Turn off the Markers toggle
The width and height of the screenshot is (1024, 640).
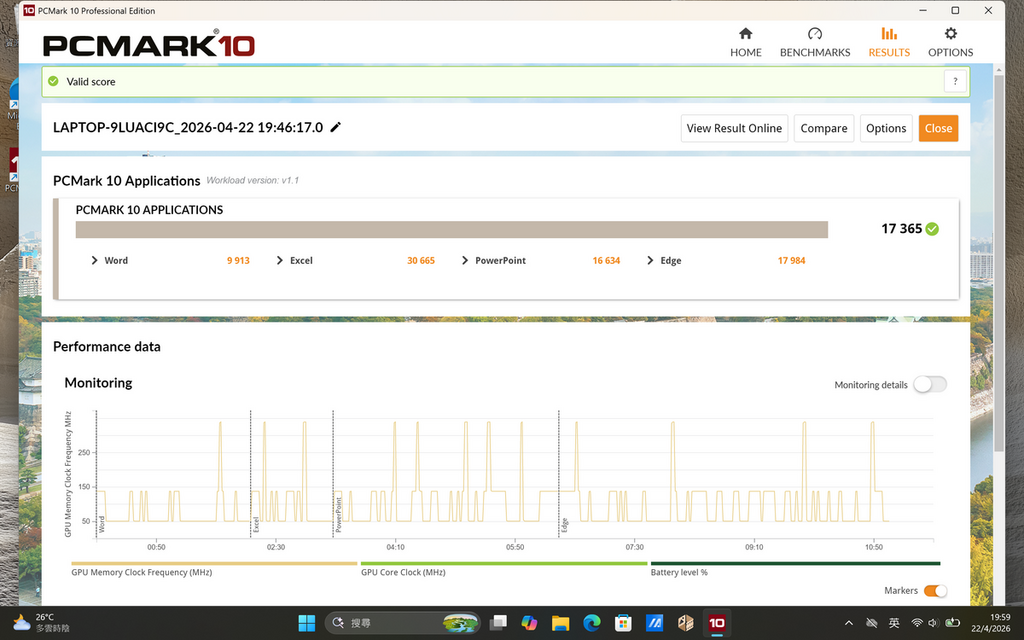pyautogui.click(x=935, y=590)
